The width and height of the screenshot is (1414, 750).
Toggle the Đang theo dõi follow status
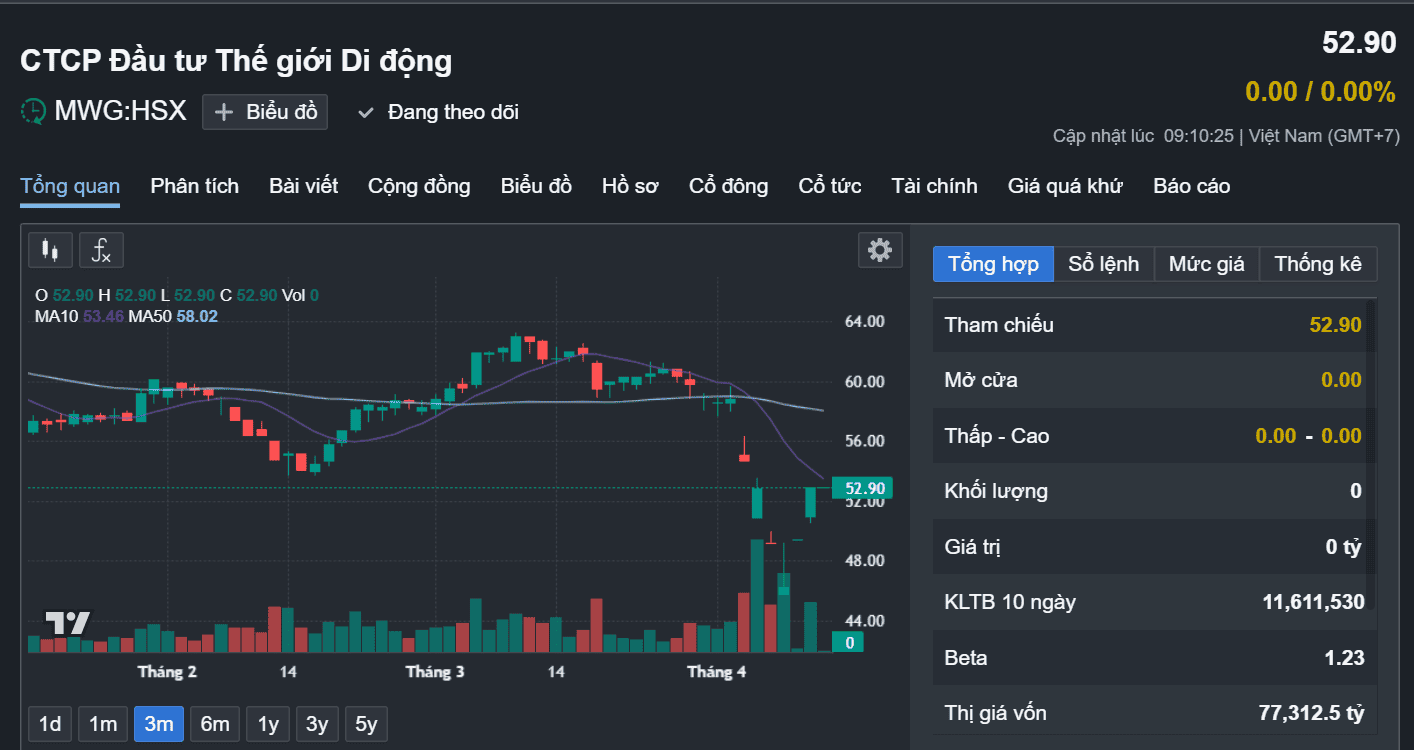(439, 112)
